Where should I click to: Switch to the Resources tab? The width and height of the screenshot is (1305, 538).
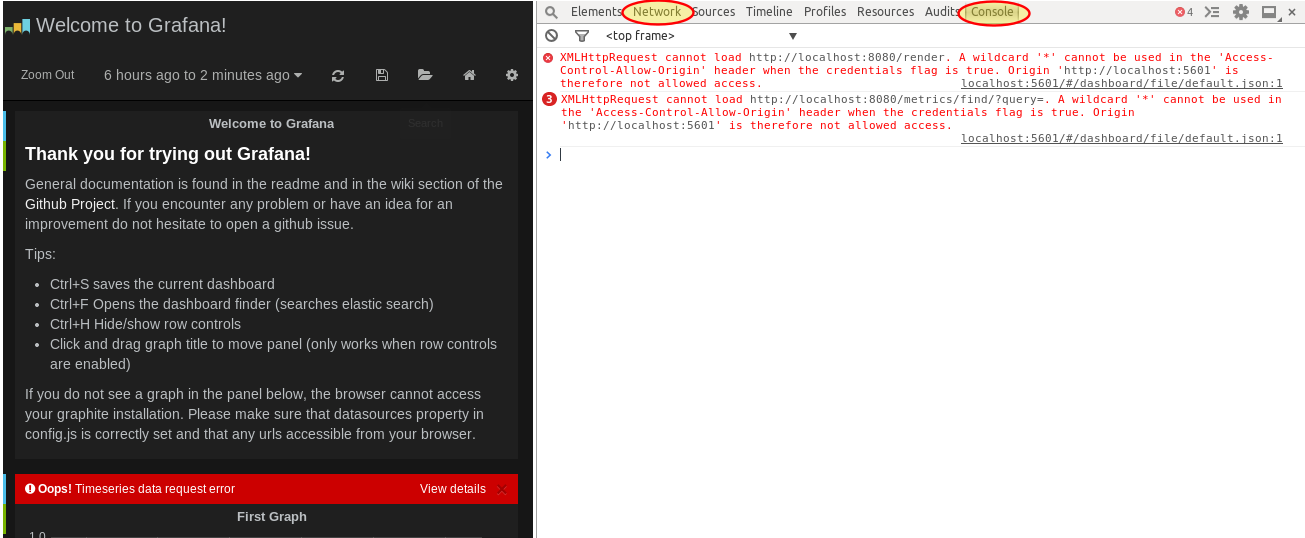pyautogui.click(x=886, y=12)
